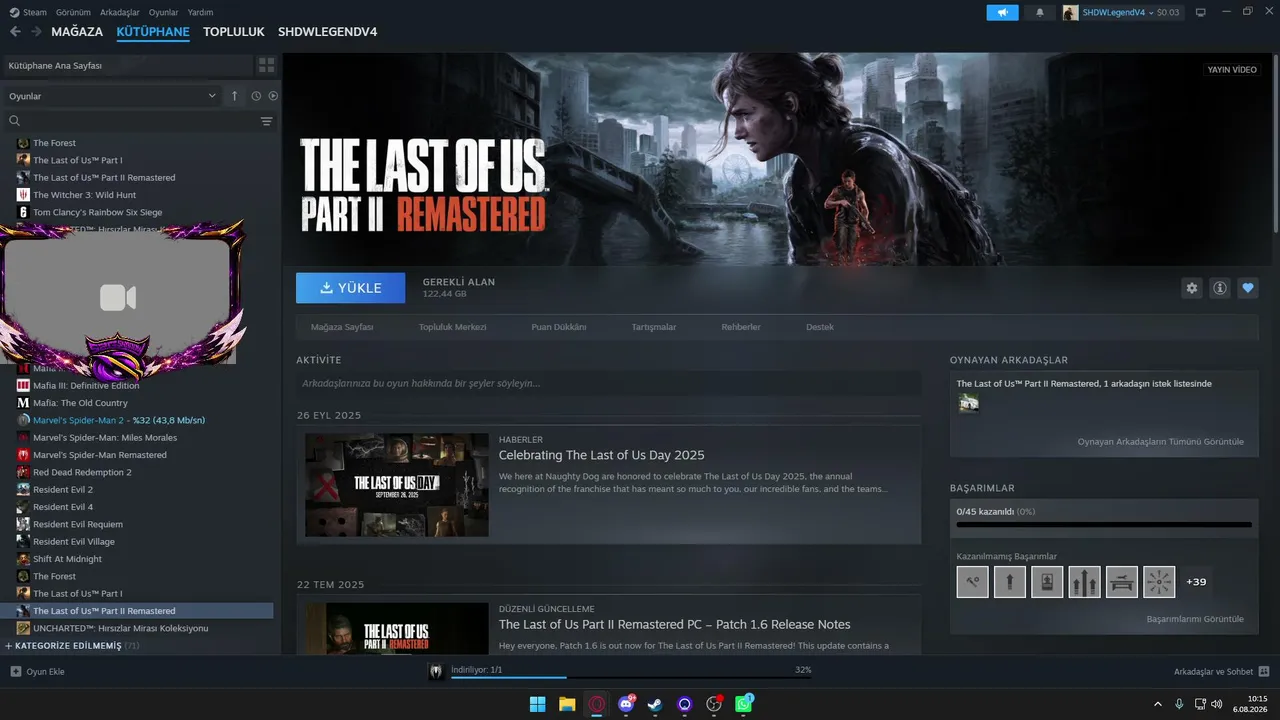Toggle favorite with the heart icon

pos(1248,288)
